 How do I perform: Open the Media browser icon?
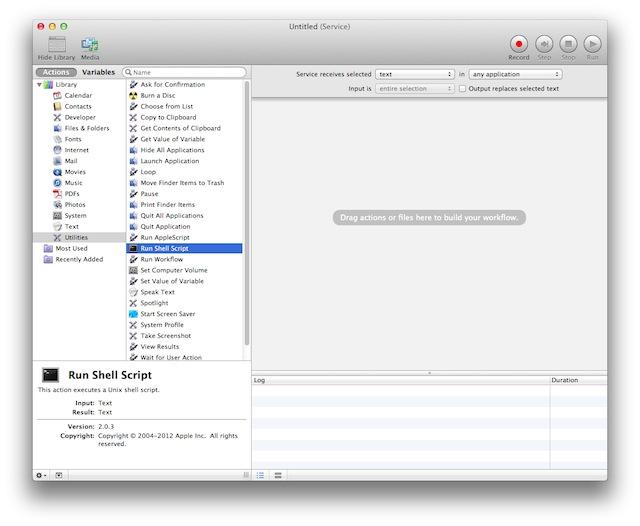tap(90, 44)
